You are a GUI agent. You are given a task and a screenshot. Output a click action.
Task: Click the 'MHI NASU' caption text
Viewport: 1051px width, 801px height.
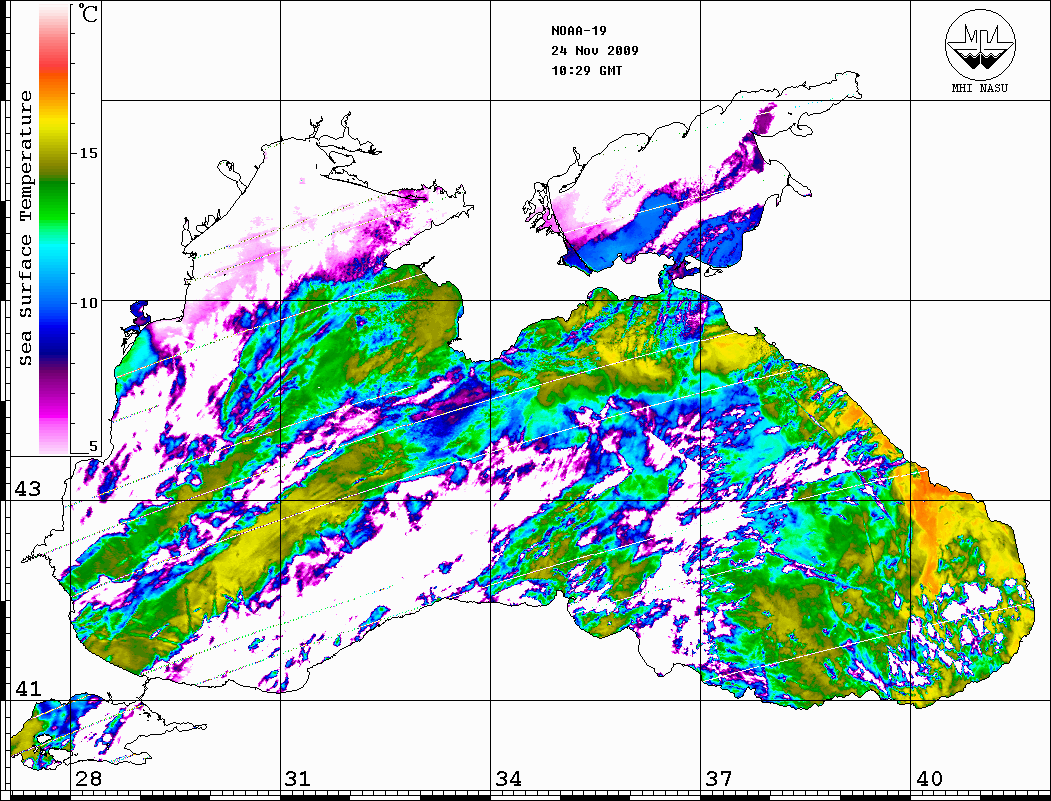click(x=979, y=88)
